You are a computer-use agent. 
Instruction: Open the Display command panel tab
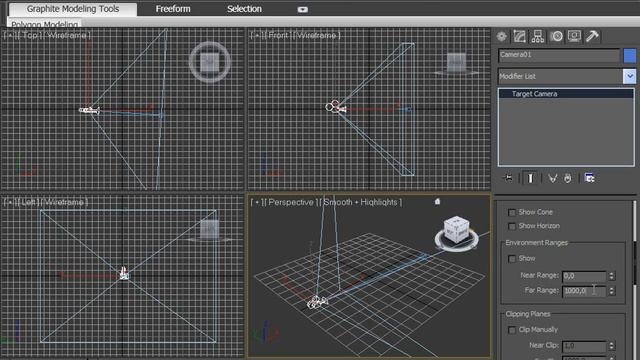[x=574, y=36]
